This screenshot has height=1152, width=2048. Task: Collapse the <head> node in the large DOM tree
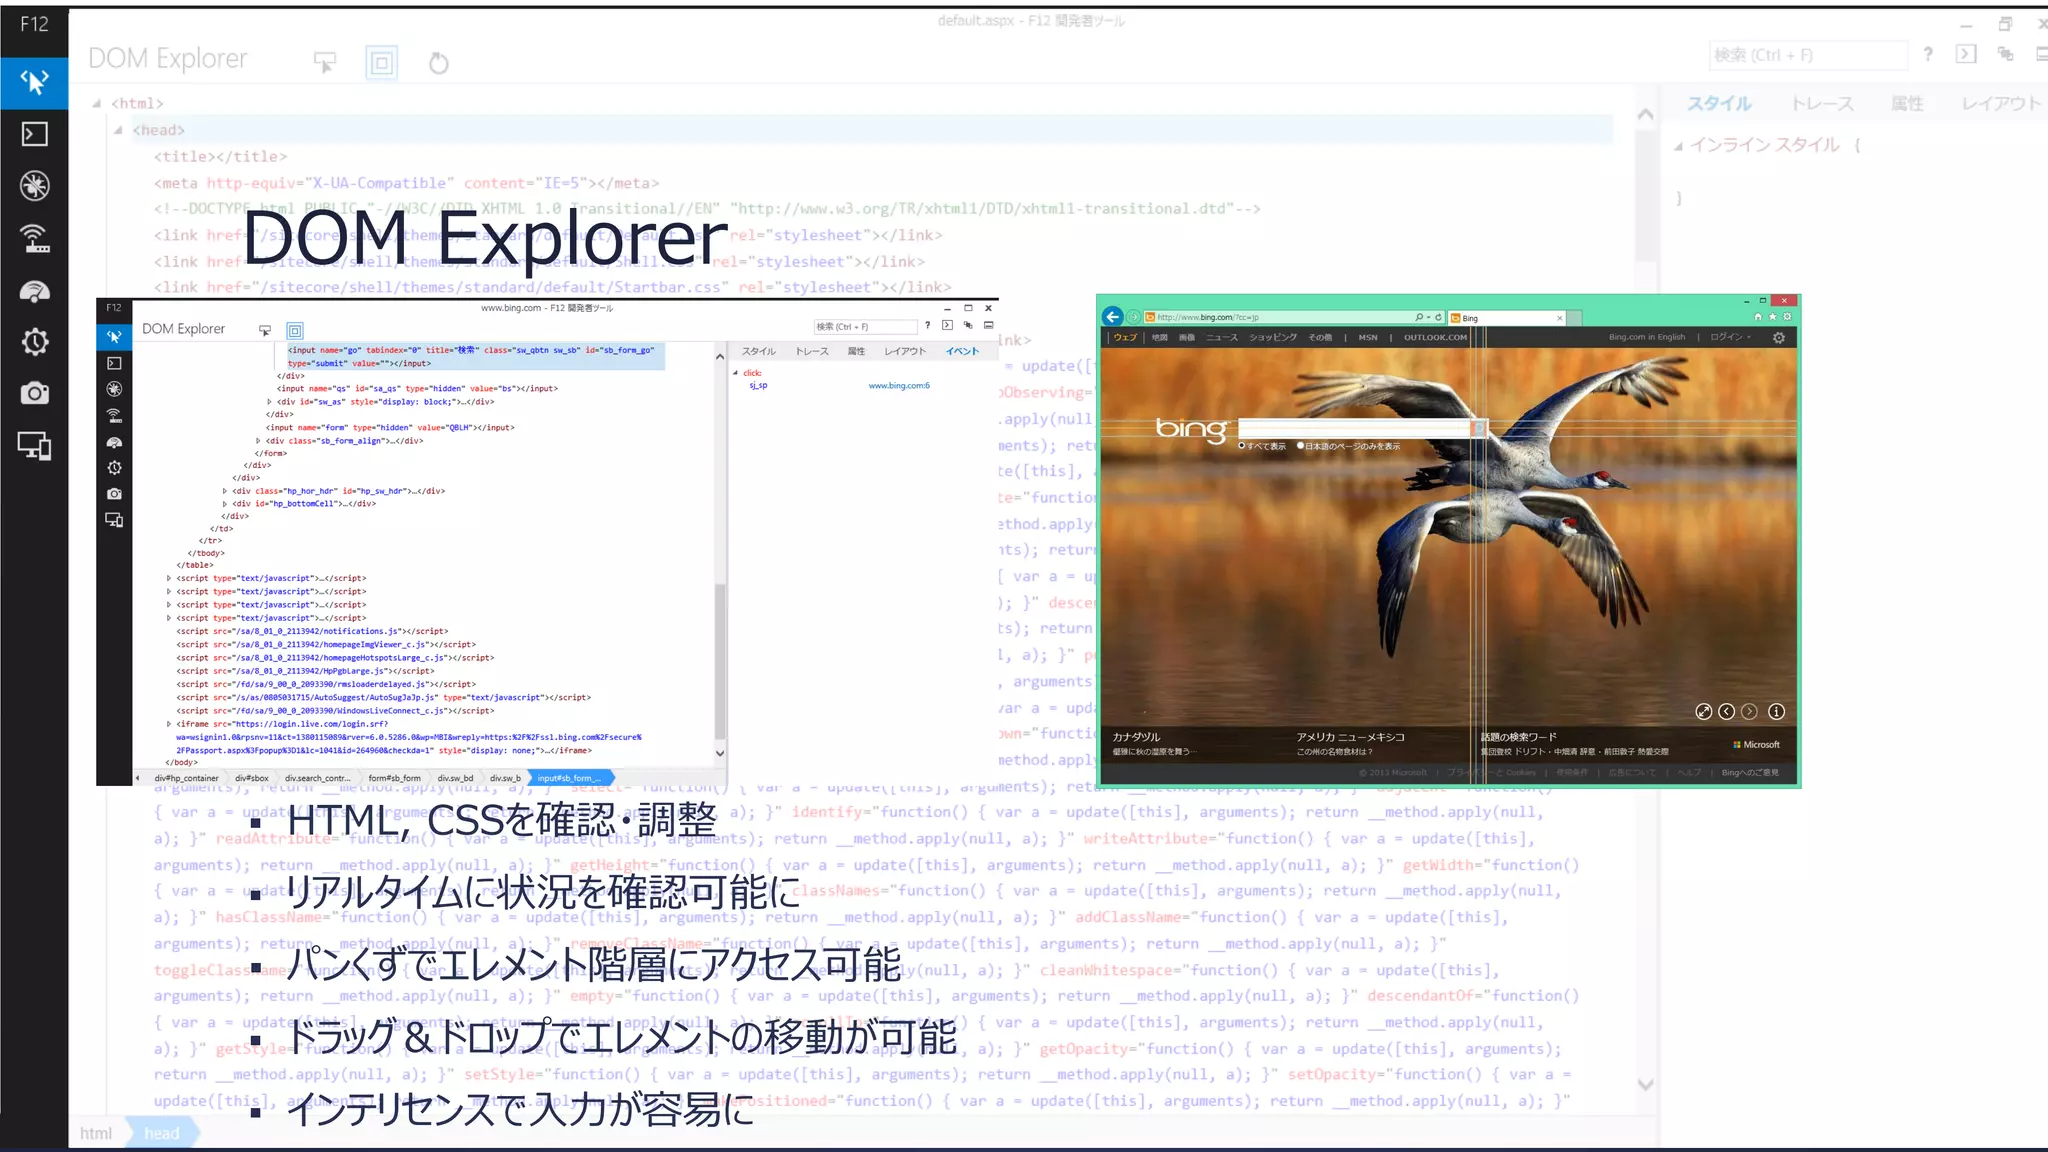(x=118, y=130)
